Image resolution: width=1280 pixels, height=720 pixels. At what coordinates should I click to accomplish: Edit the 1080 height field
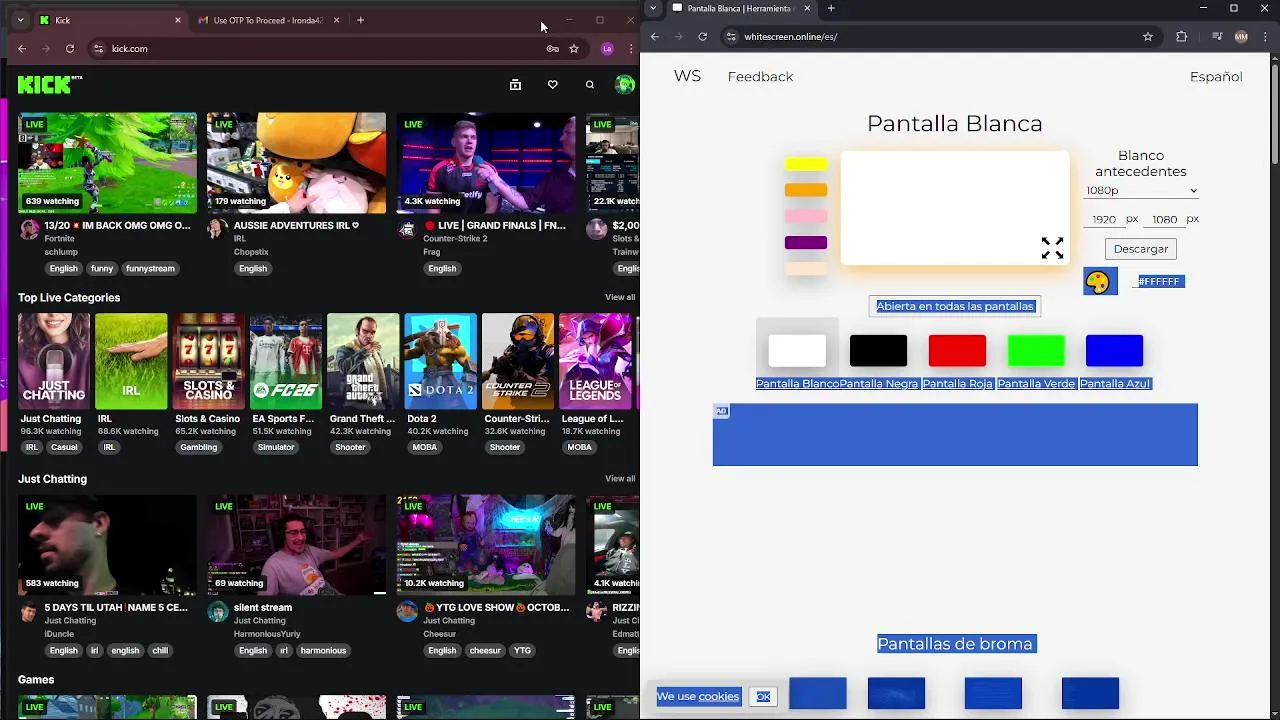tap(1164, 219)
